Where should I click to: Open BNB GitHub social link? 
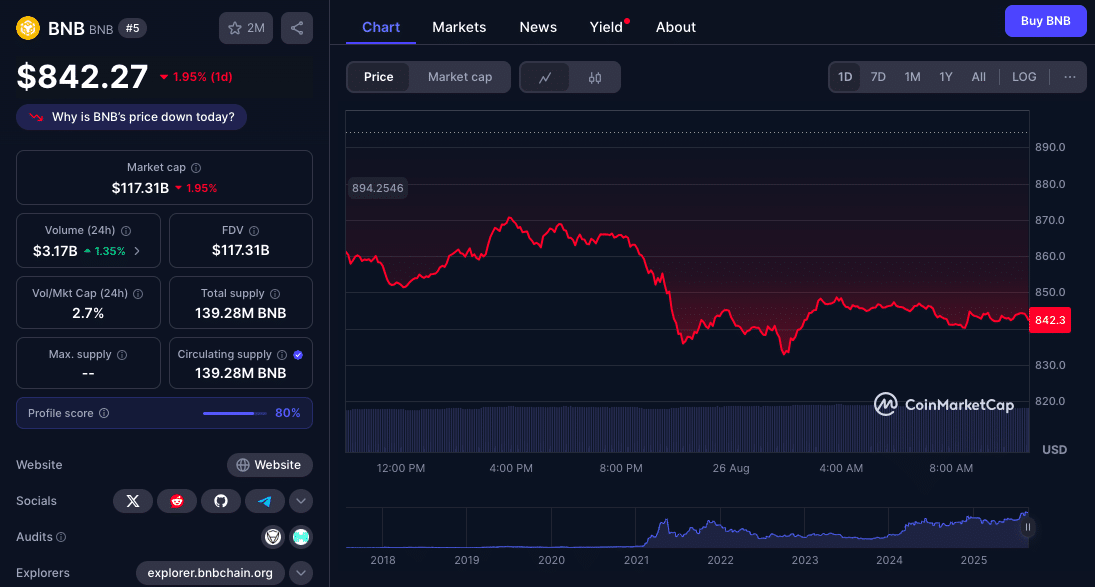[x=221, y=500]
